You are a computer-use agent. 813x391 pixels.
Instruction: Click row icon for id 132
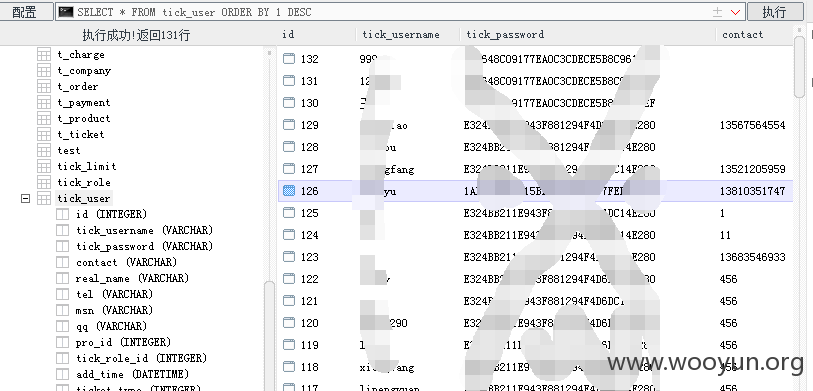[289, 59]
